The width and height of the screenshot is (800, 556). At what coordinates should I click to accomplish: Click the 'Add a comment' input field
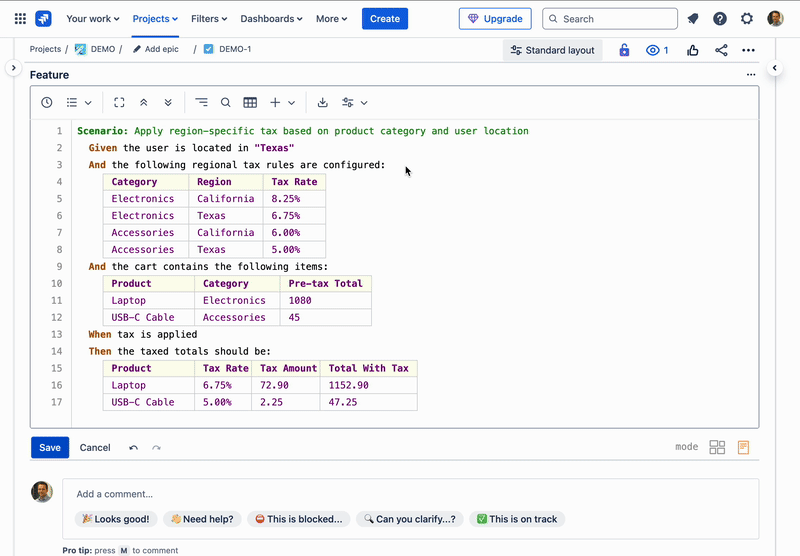[x=410, y=494]
